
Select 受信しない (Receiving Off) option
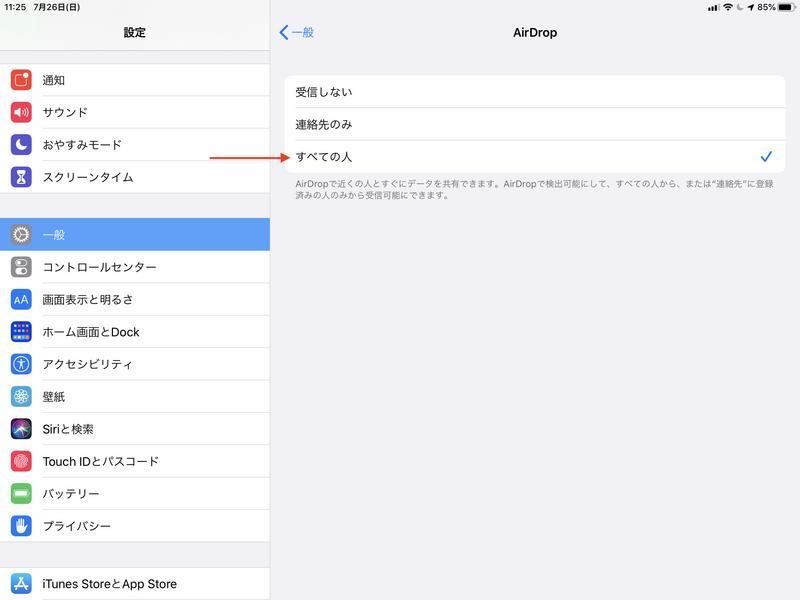pyautogui.click(x=535, y=92)
